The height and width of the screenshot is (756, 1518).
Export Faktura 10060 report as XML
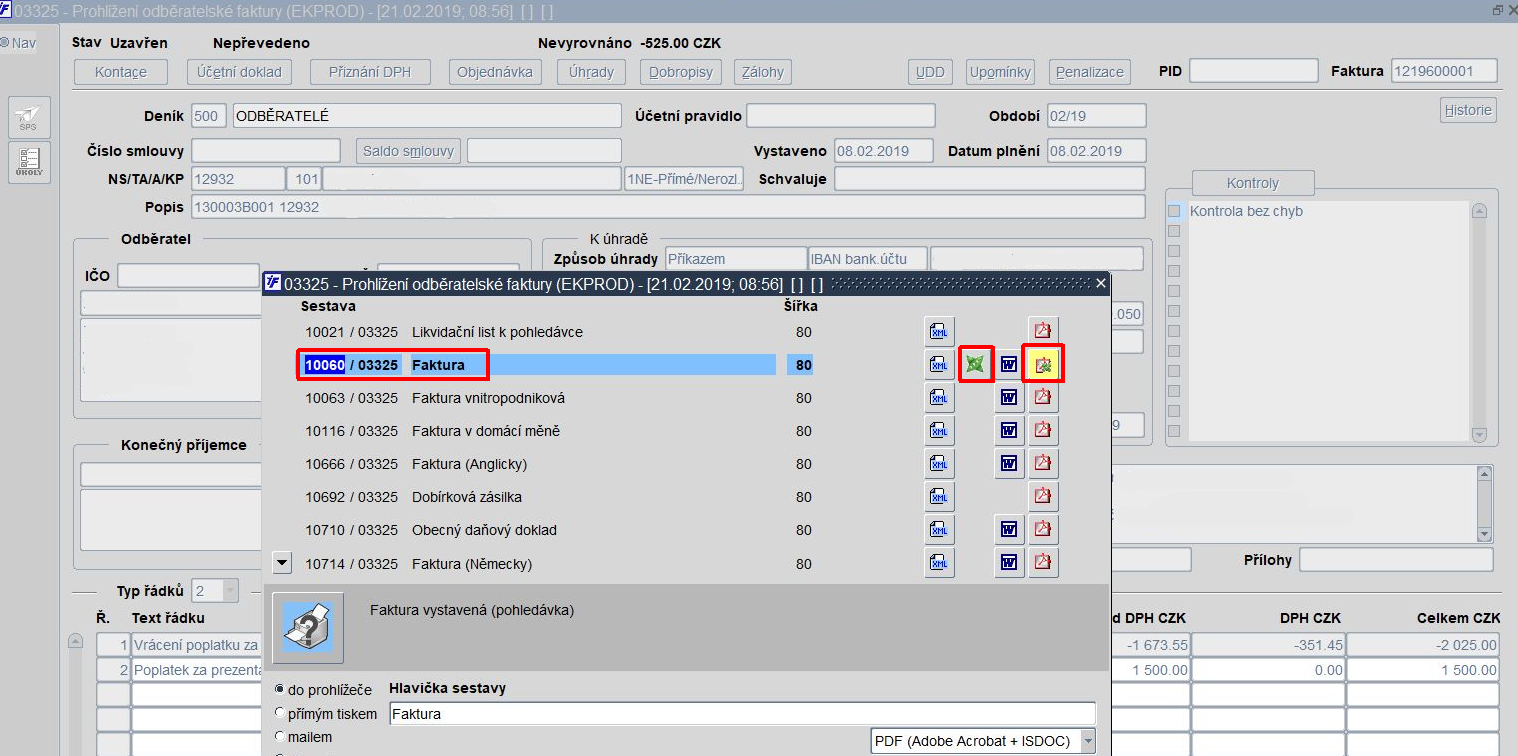coord(939,364)
